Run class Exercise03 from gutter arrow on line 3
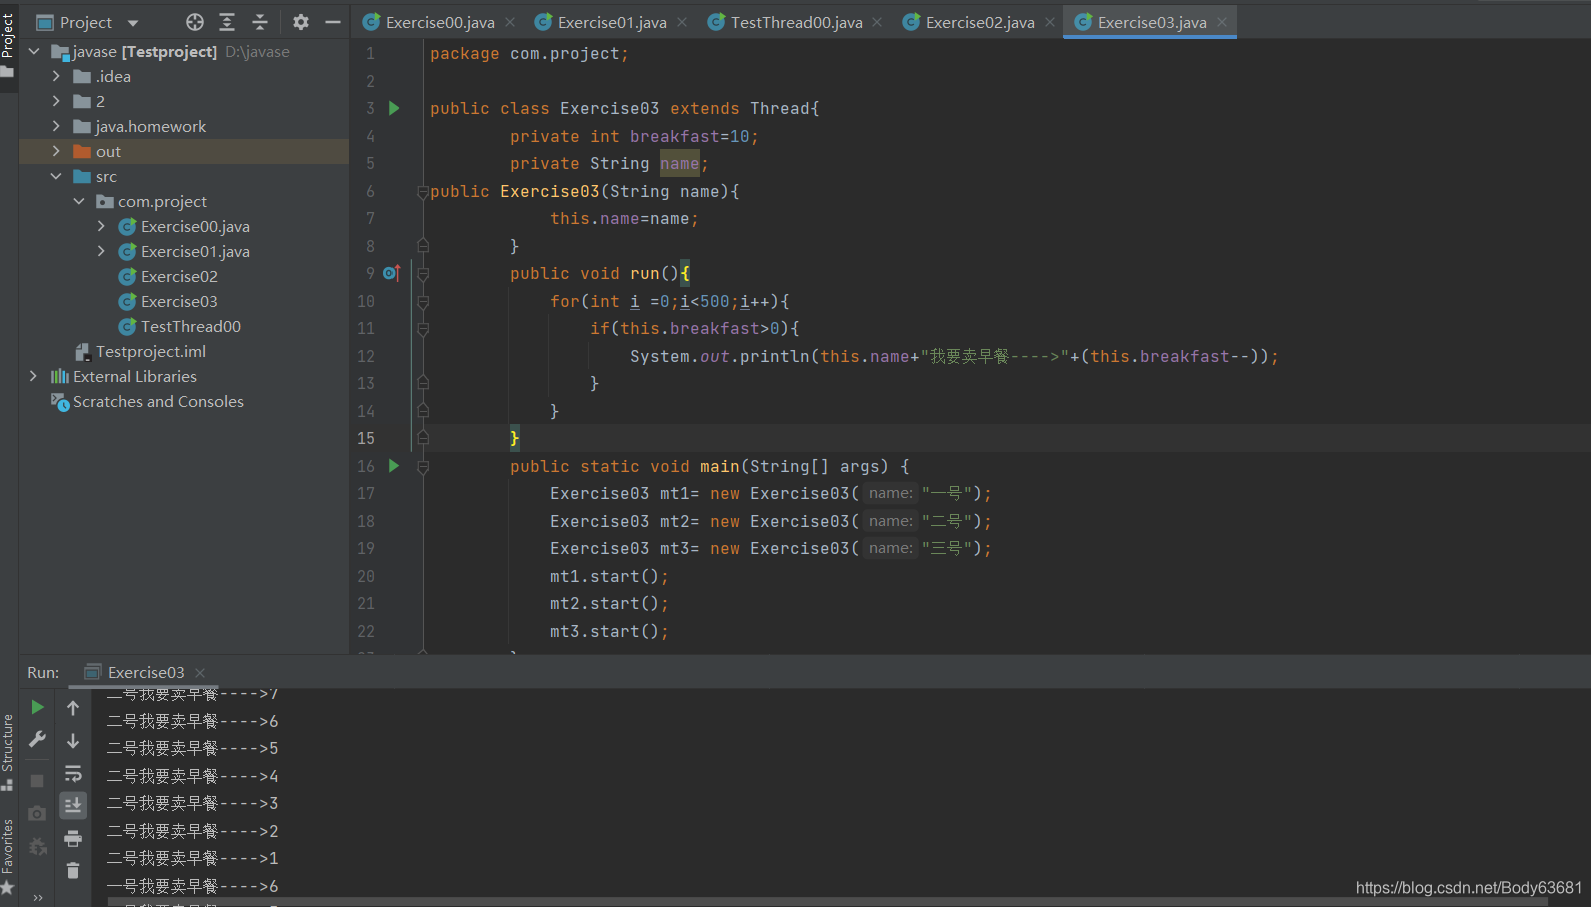This screenshot has height=907, width=1591. pyautogui.click(x=394, y=108)
